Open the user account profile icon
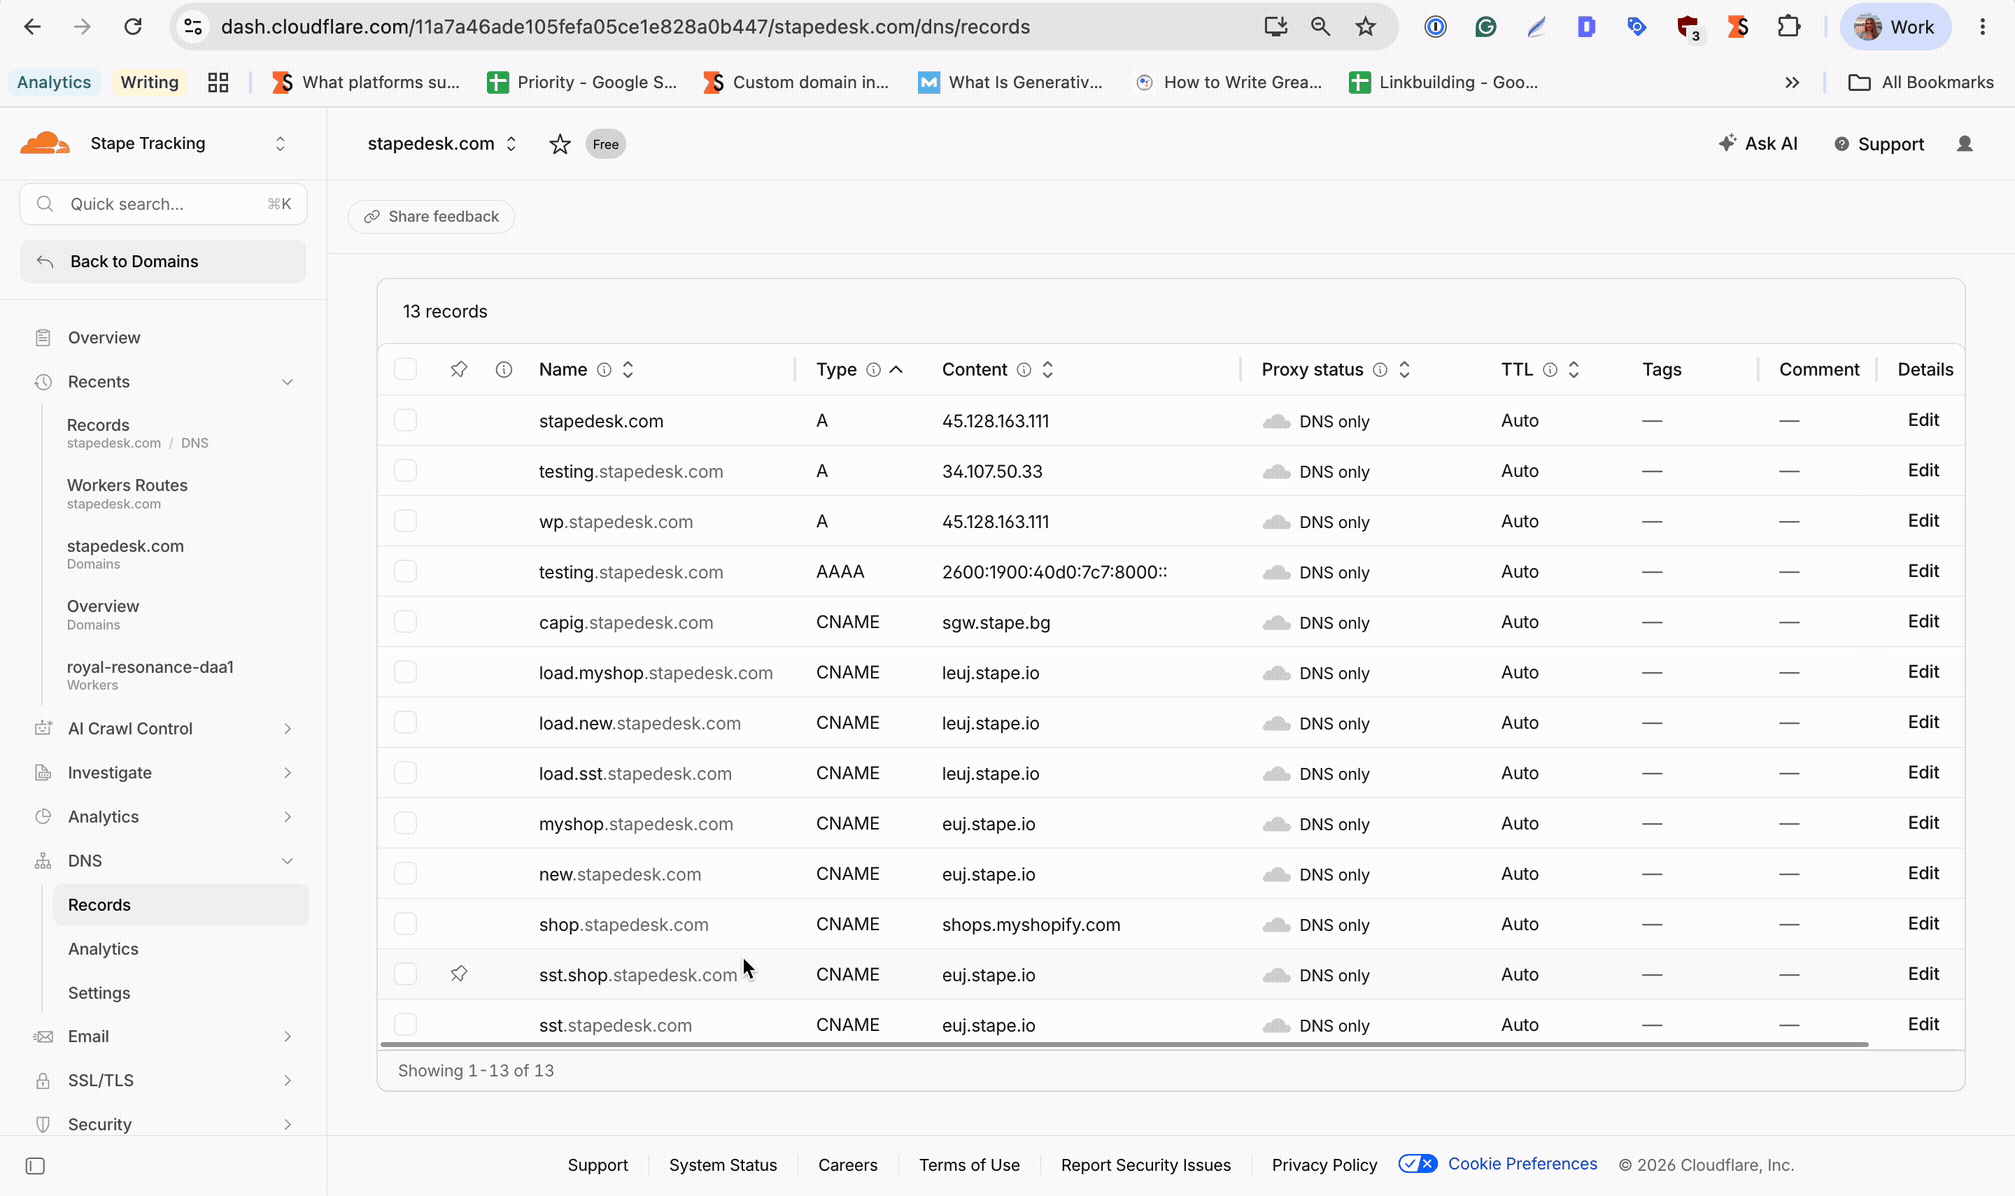Screen dimensions: 2015x1196 pos(1964,144)
